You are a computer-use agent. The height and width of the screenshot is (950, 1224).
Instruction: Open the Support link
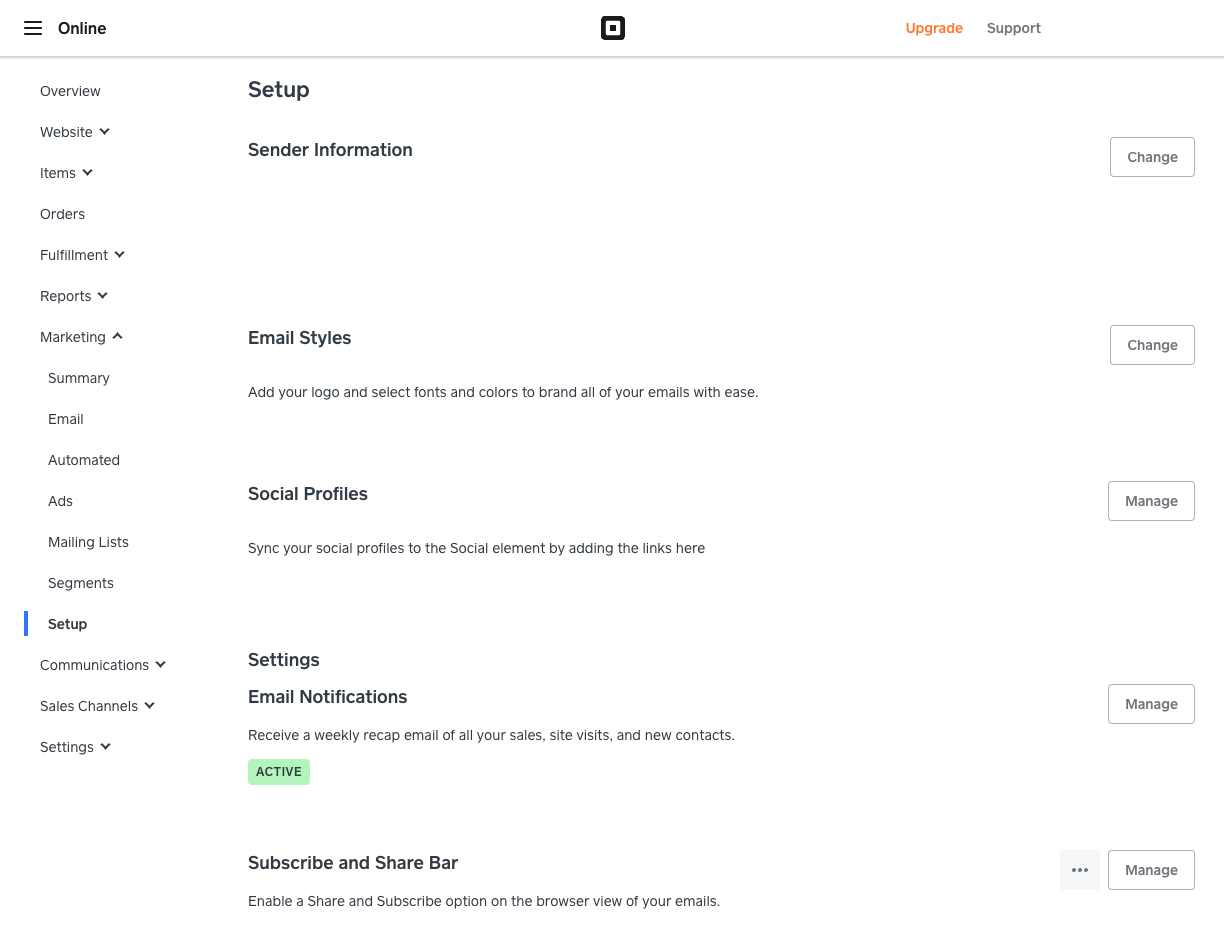coord(1013,28)
